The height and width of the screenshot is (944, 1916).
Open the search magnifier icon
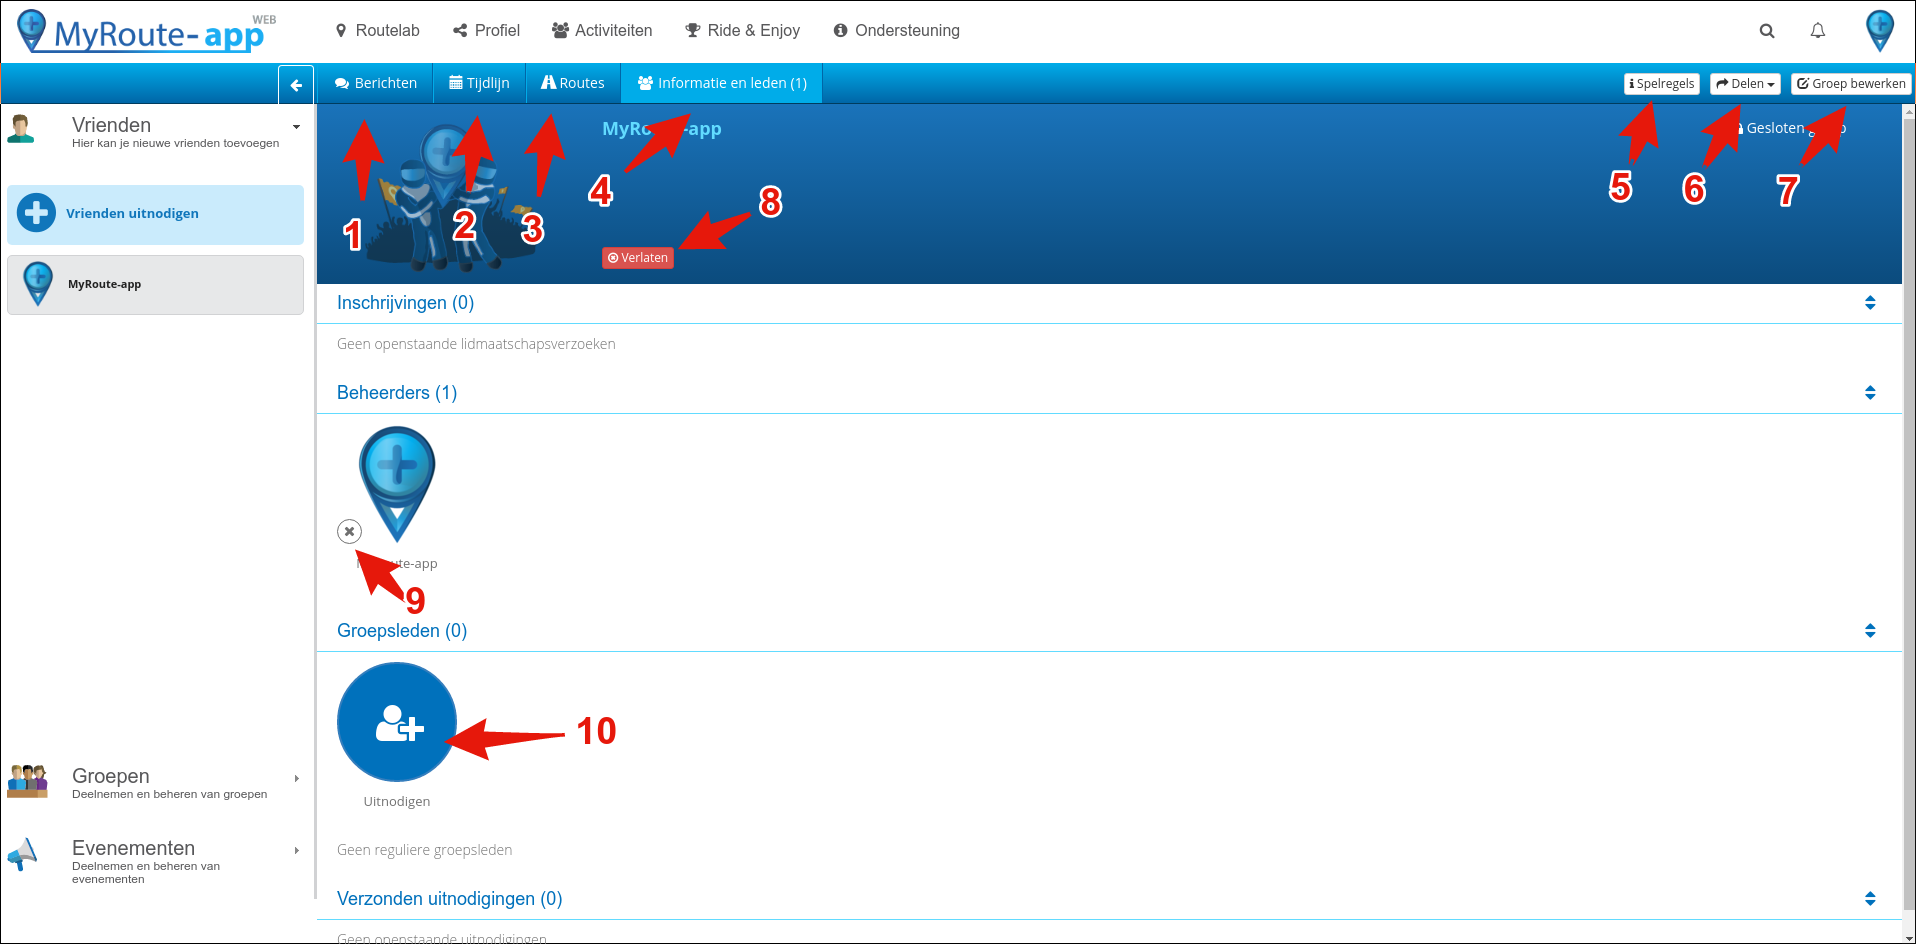point(1767,31)
